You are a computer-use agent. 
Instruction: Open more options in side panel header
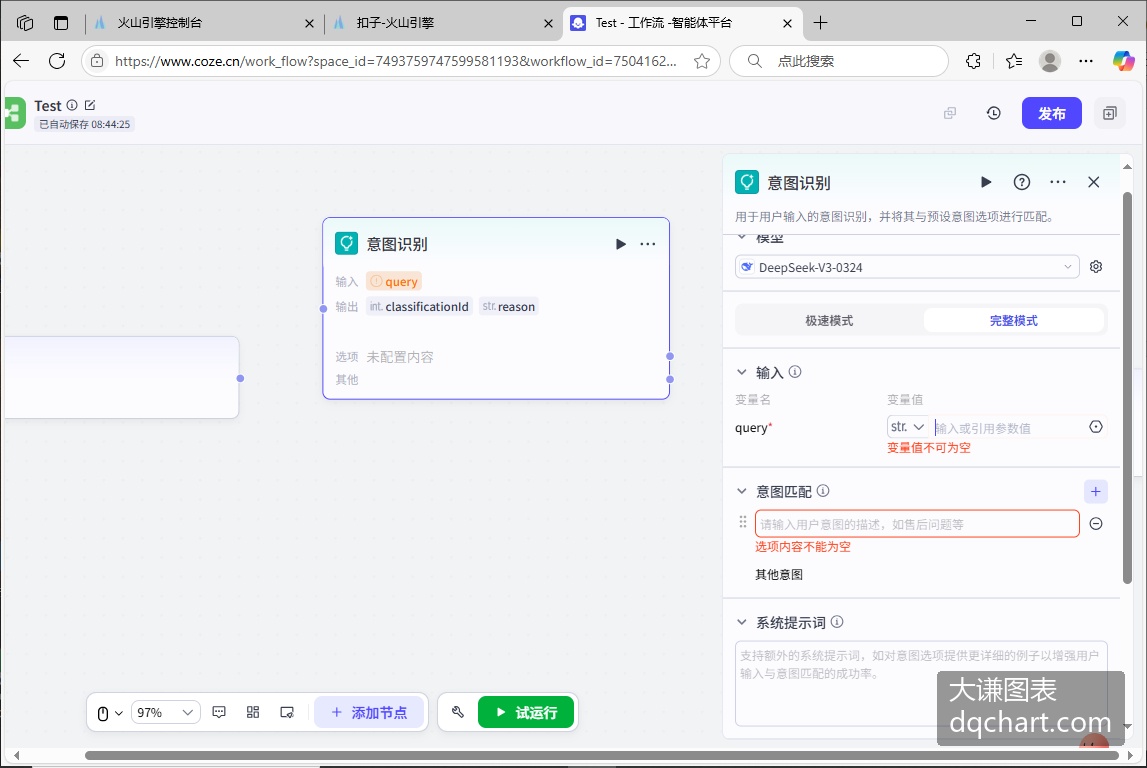coord(1058,182)
